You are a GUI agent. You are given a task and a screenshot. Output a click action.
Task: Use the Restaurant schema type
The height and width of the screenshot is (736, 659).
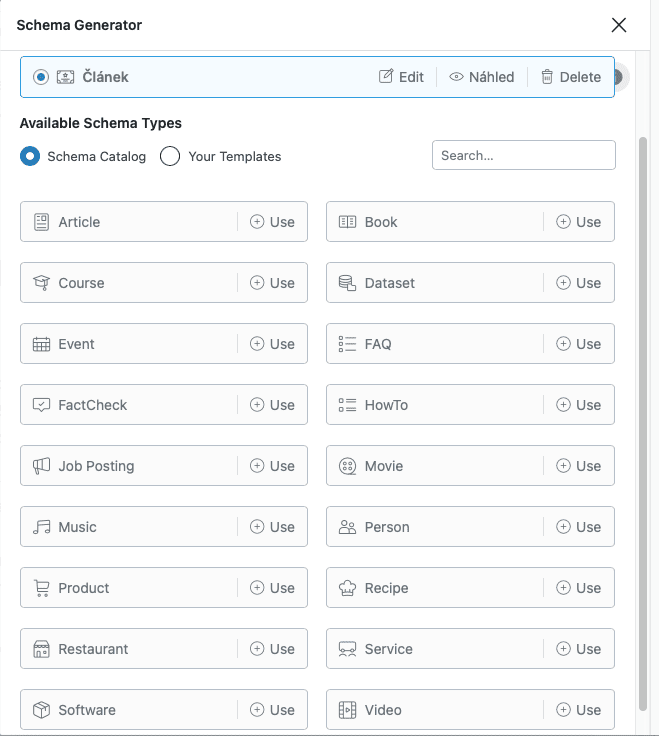click(x=272, y=649)
